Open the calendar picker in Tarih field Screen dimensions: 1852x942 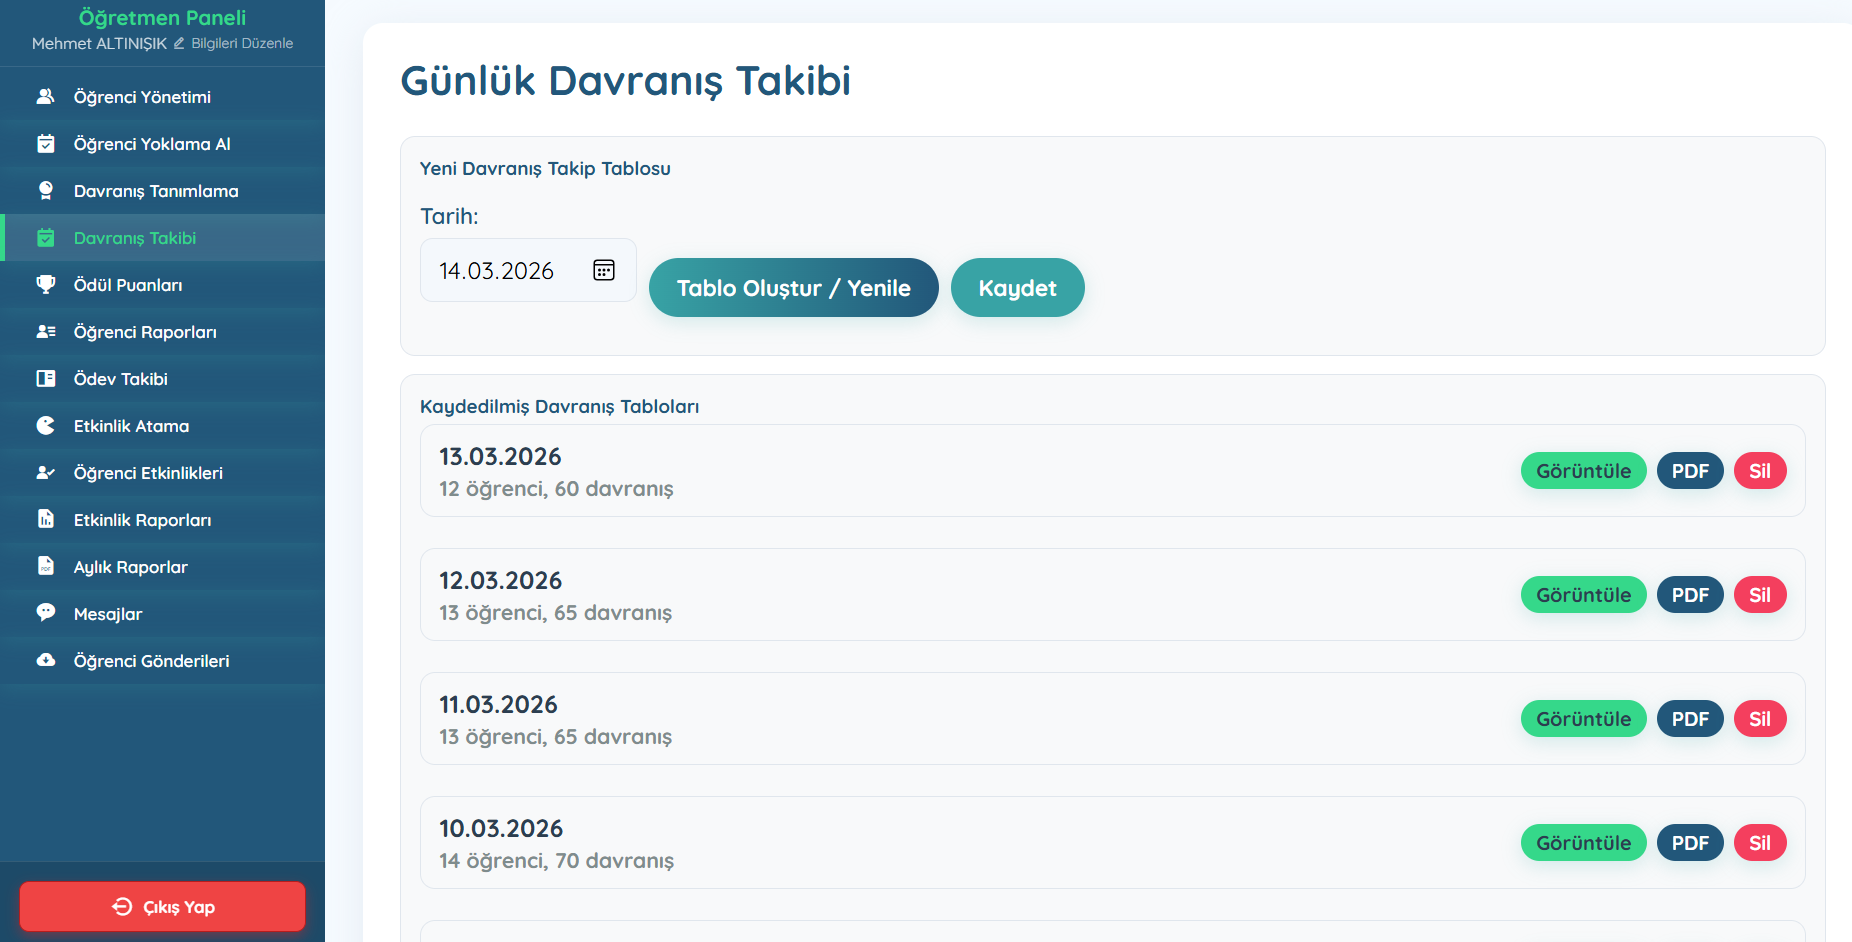[x=604, y=270]
